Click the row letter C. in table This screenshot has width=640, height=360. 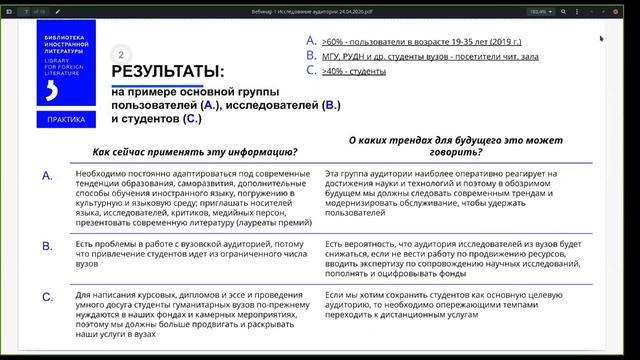(47, 297)
